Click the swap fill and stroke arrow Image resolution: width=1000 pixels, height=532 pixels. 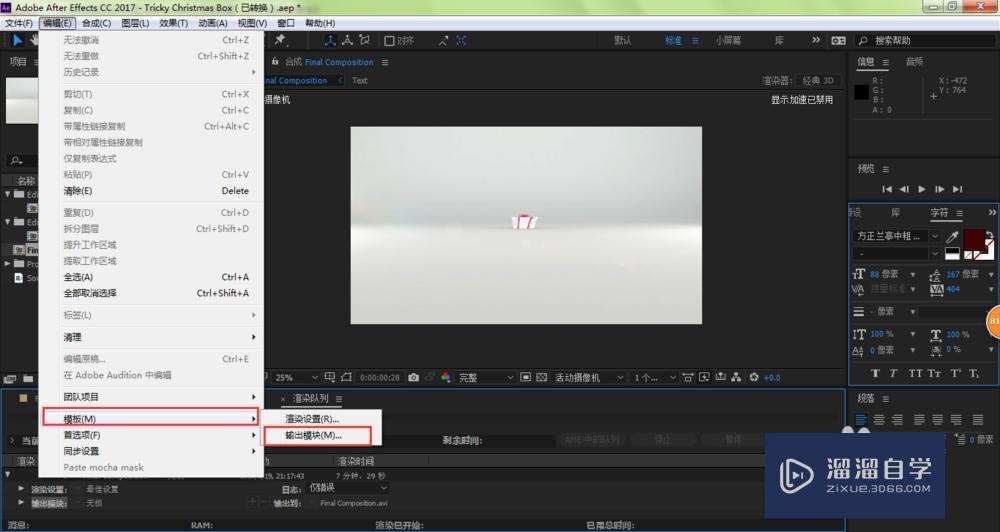click(x=989, y=235)
